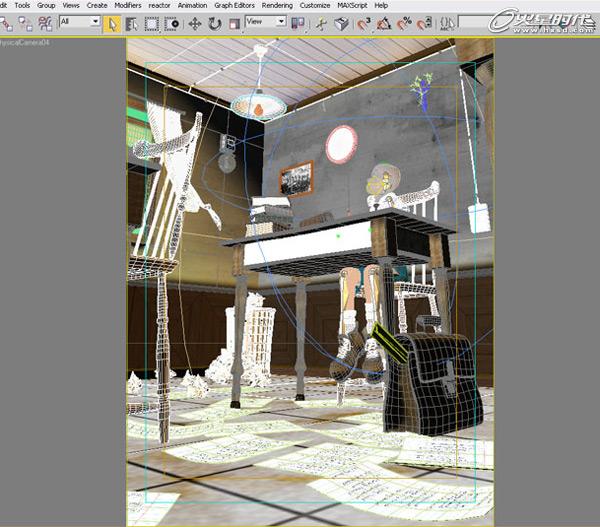This screenshot has width=600, height=527.
Task: Open the 'View' reference coordinate dropdown
Action: point(266,21)
